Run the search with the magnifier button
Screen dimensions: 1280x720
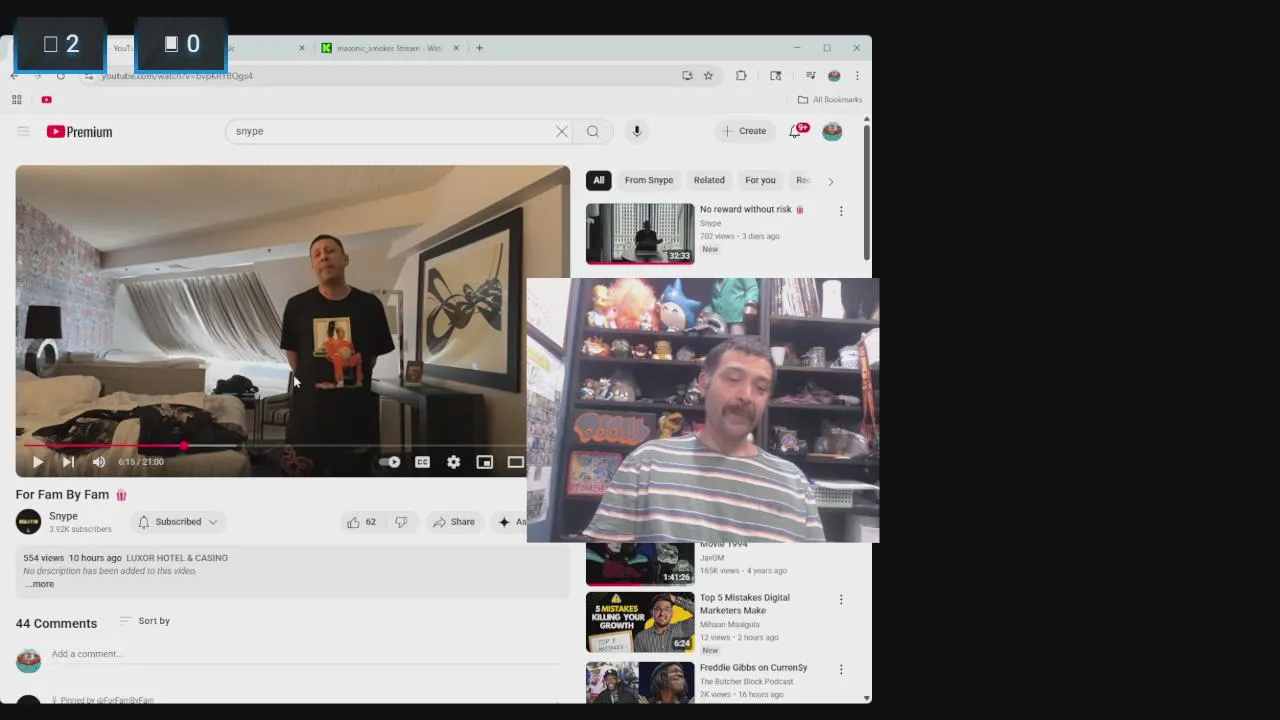593,131
